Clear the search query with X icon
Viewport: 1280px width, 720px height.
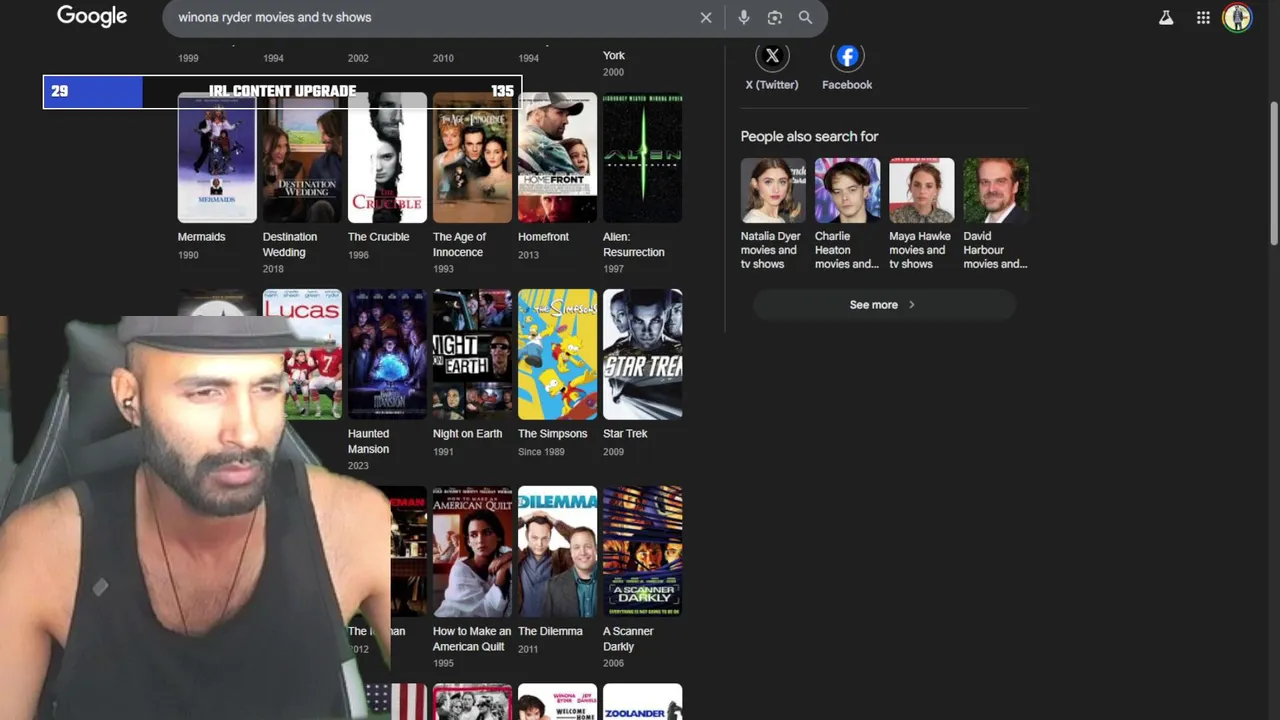tap(706, 17)
